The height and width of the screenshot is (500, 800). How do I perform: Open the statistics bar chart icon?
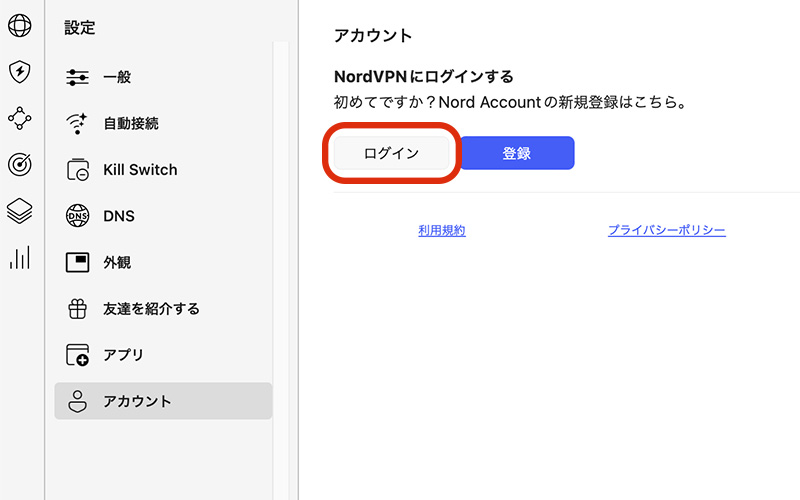tap(19, 257)
